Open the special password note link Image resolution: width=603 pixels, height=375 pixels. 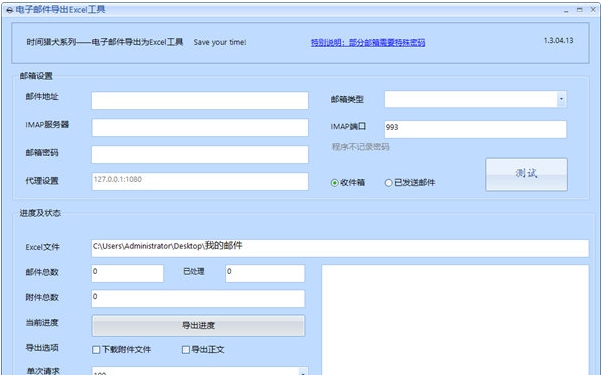pyautogui.click(x=368, y=42)
